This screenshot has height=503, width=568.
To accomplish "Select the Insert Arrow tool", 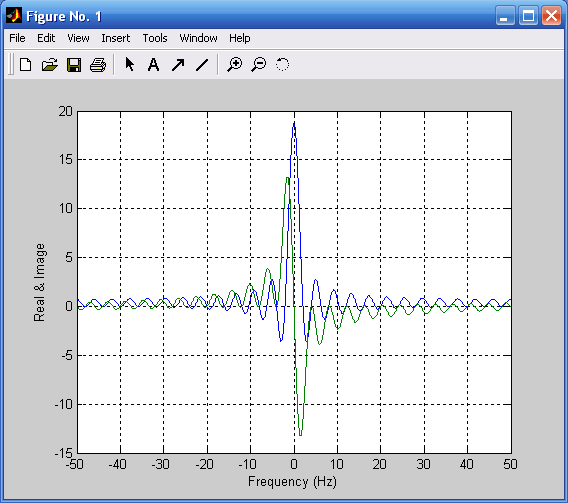I will (x=178, y=65).
